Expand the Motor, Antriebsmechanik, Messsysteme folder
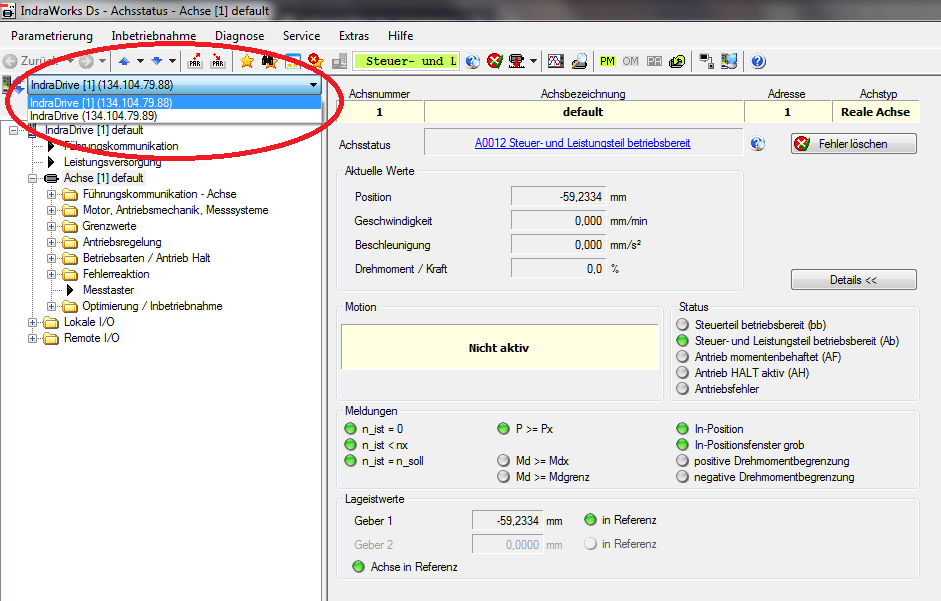Image resolution: width=941 pixels, height=601 pixels. pyautogui.click(x=52, y=211)
